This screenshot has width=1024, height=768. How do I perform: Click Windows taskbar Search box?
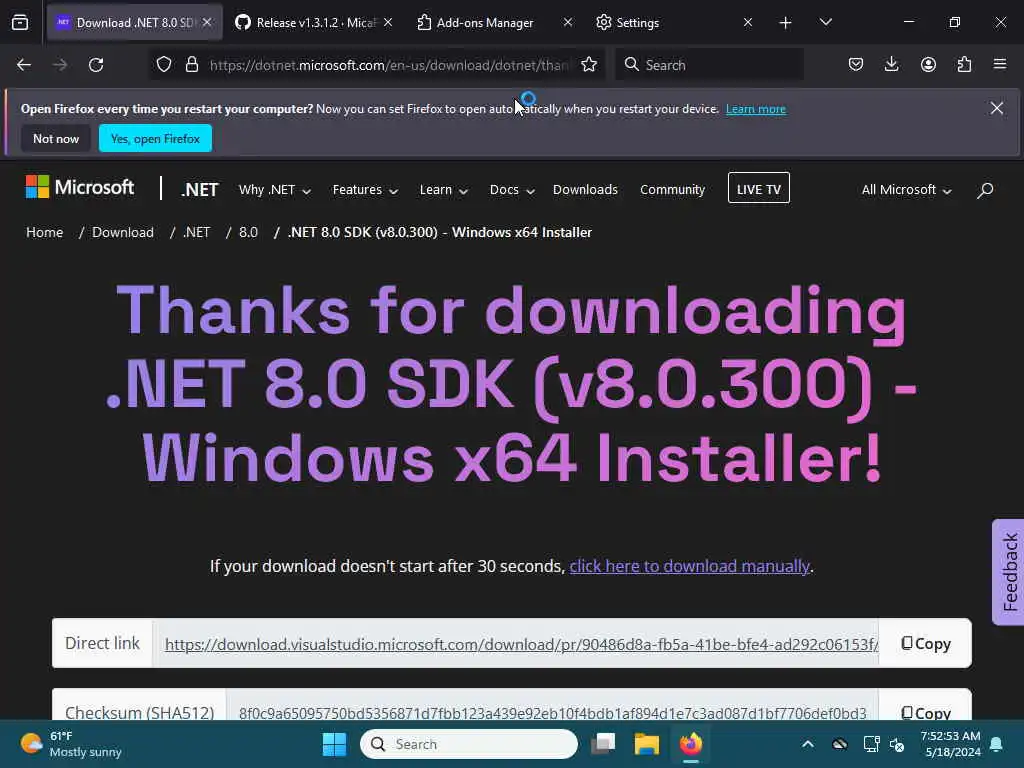point(469,744)
